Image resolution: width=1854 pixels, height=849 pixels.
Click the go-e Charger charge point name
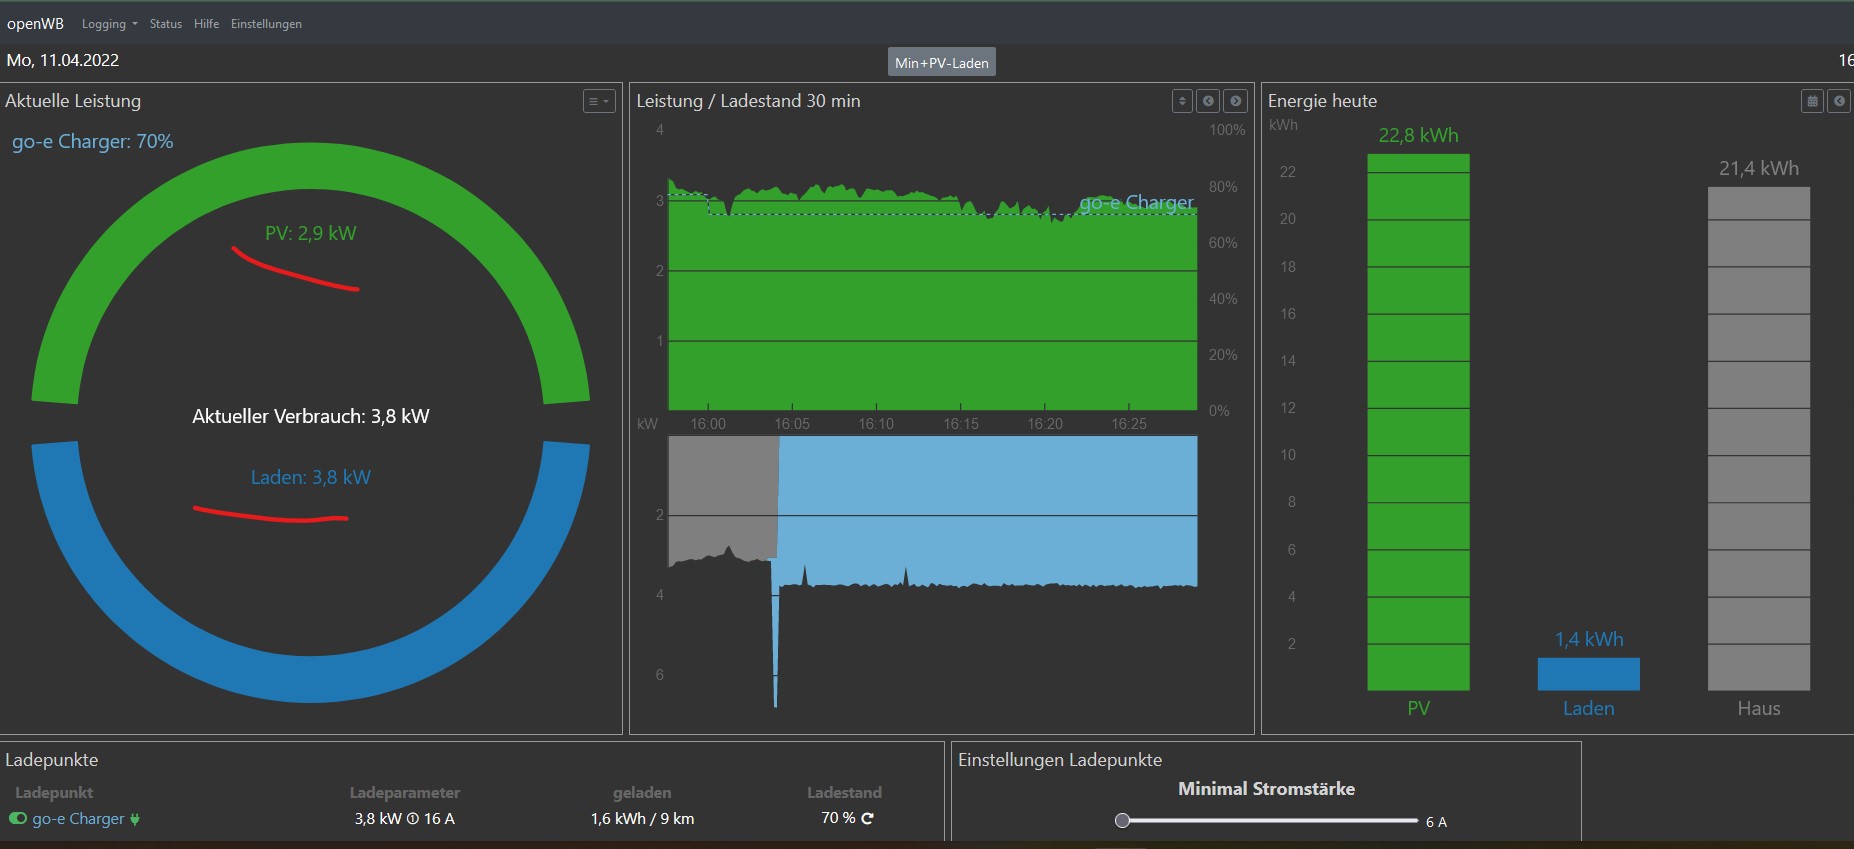click(x=78, y=819)
